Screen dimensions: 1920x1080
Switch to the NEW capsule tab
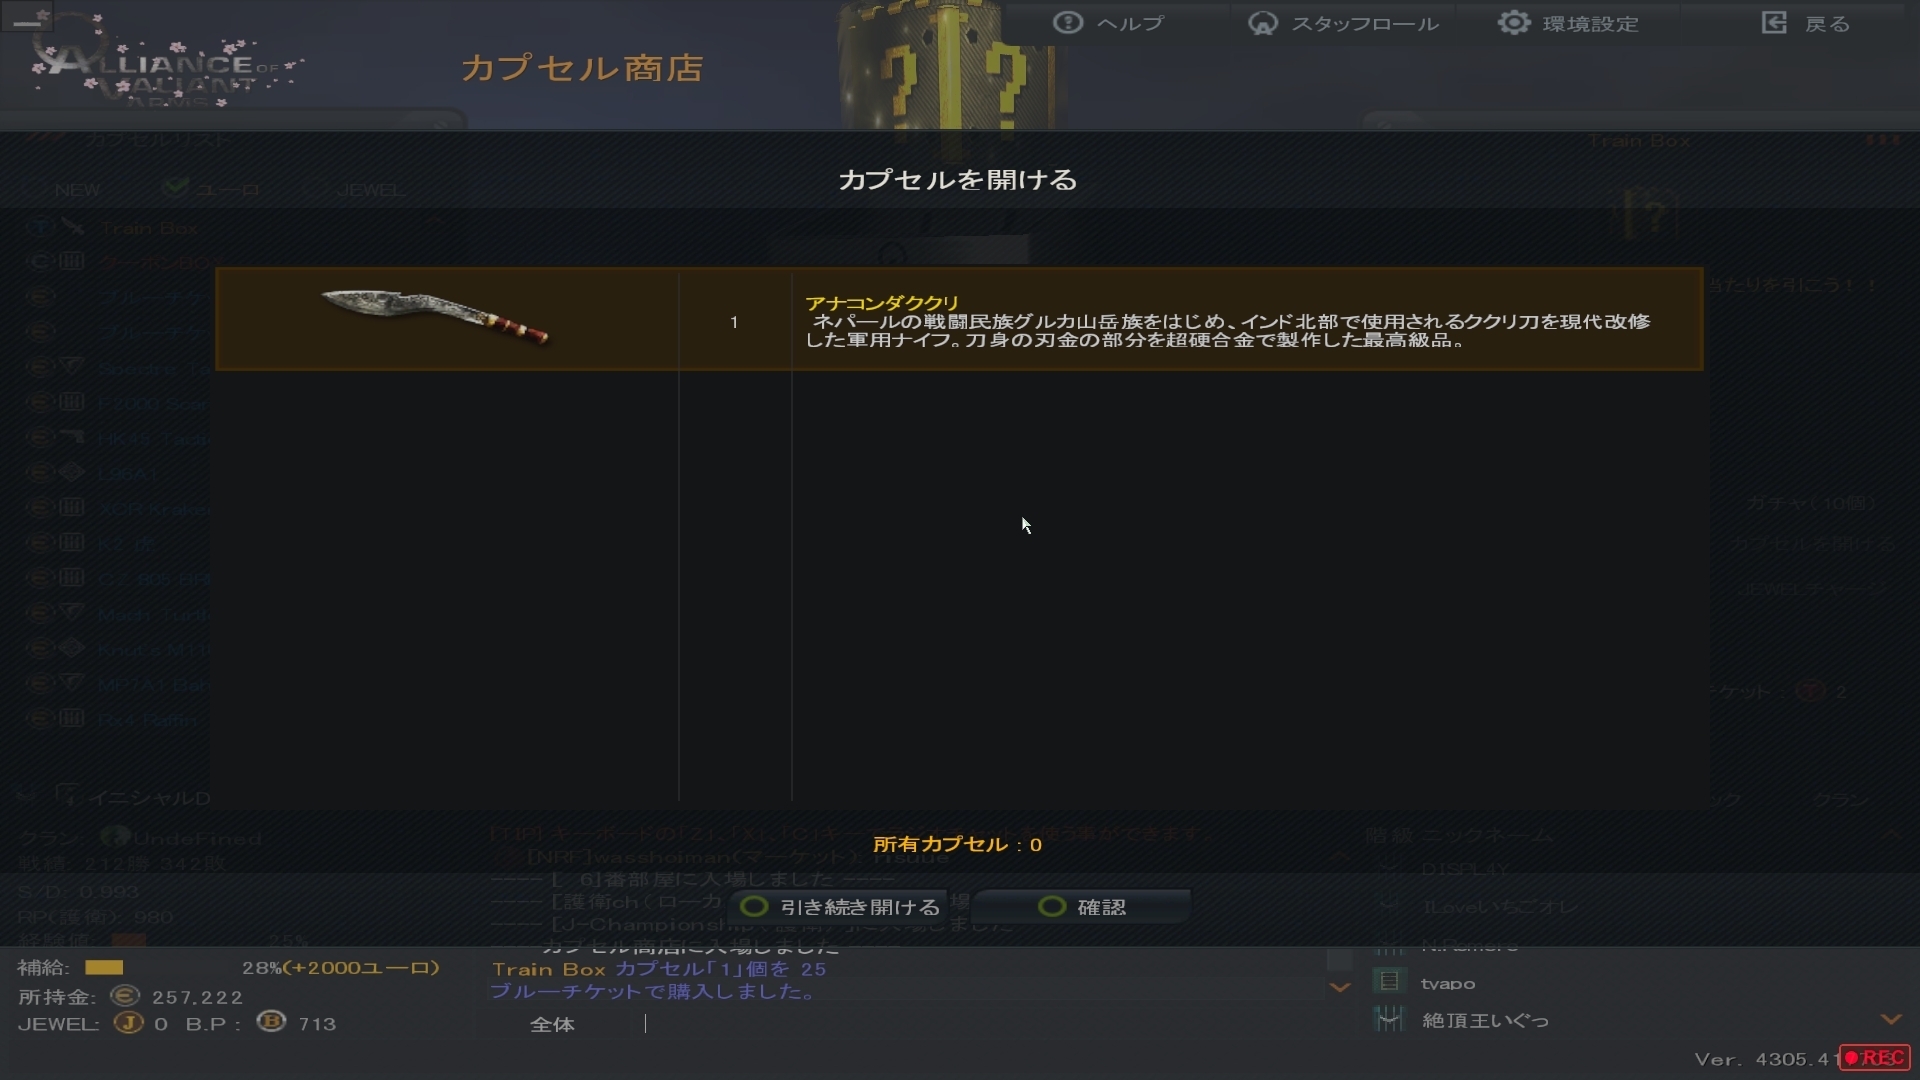tap(77, 189)
